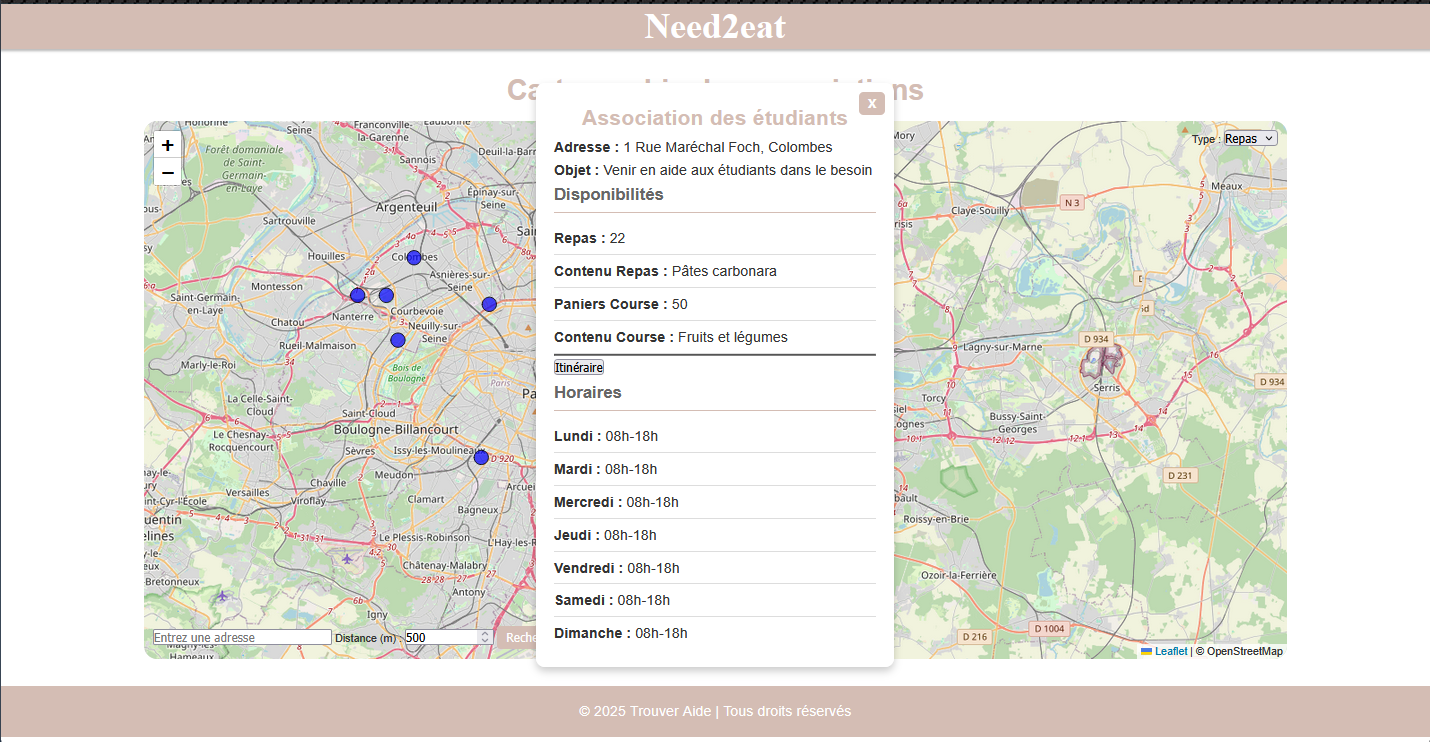Select blue marker above Neuilly-sur-Seine's Seine label
Screen dimensions: 1430x742
coord(398,340)
